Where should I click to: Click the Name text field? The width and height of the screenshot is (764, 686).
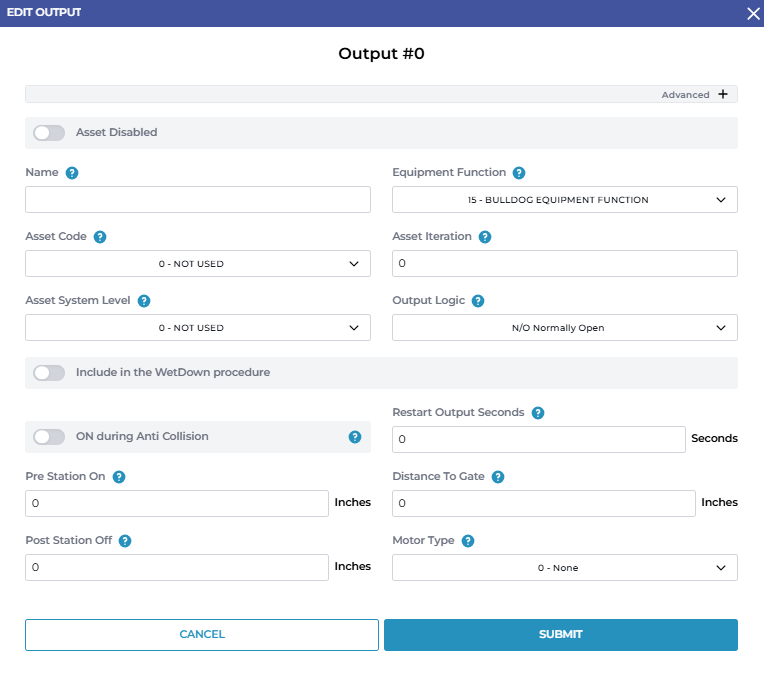coord(197,200)
